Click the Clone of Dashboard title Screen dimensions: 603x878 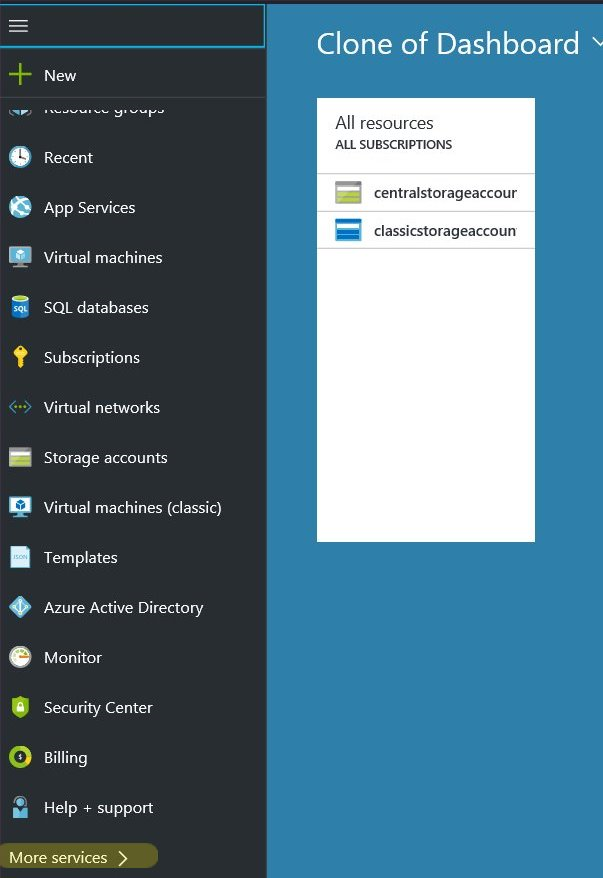[x=447, y=44]
